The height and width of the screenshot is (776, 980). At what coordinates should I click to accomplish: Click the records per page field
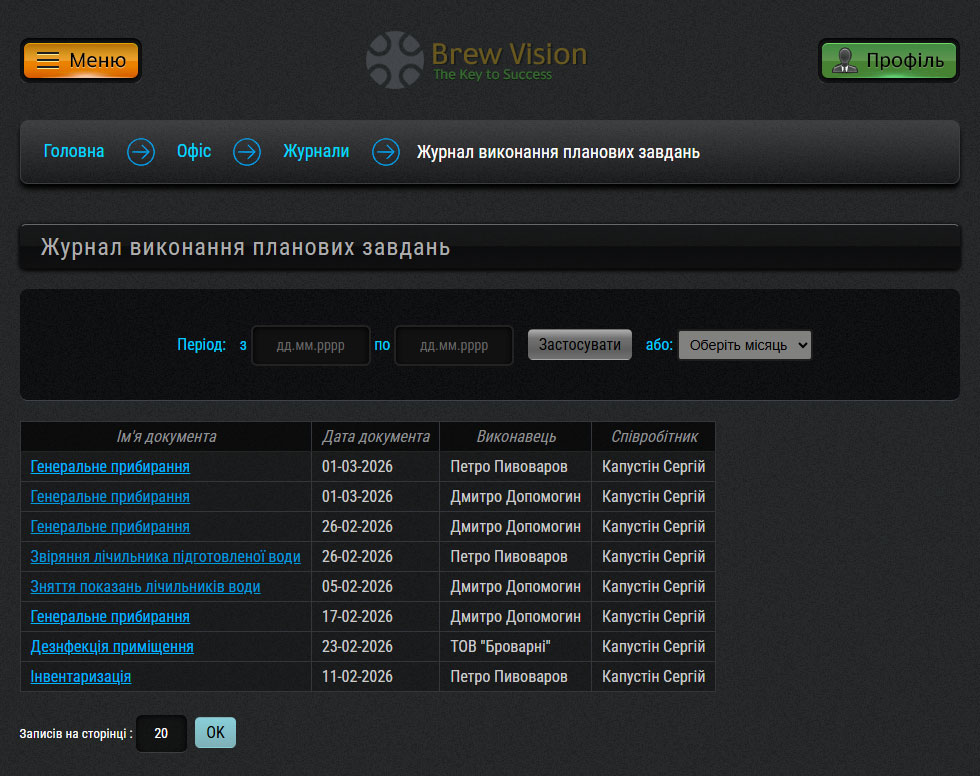click(x=161, y=733)
